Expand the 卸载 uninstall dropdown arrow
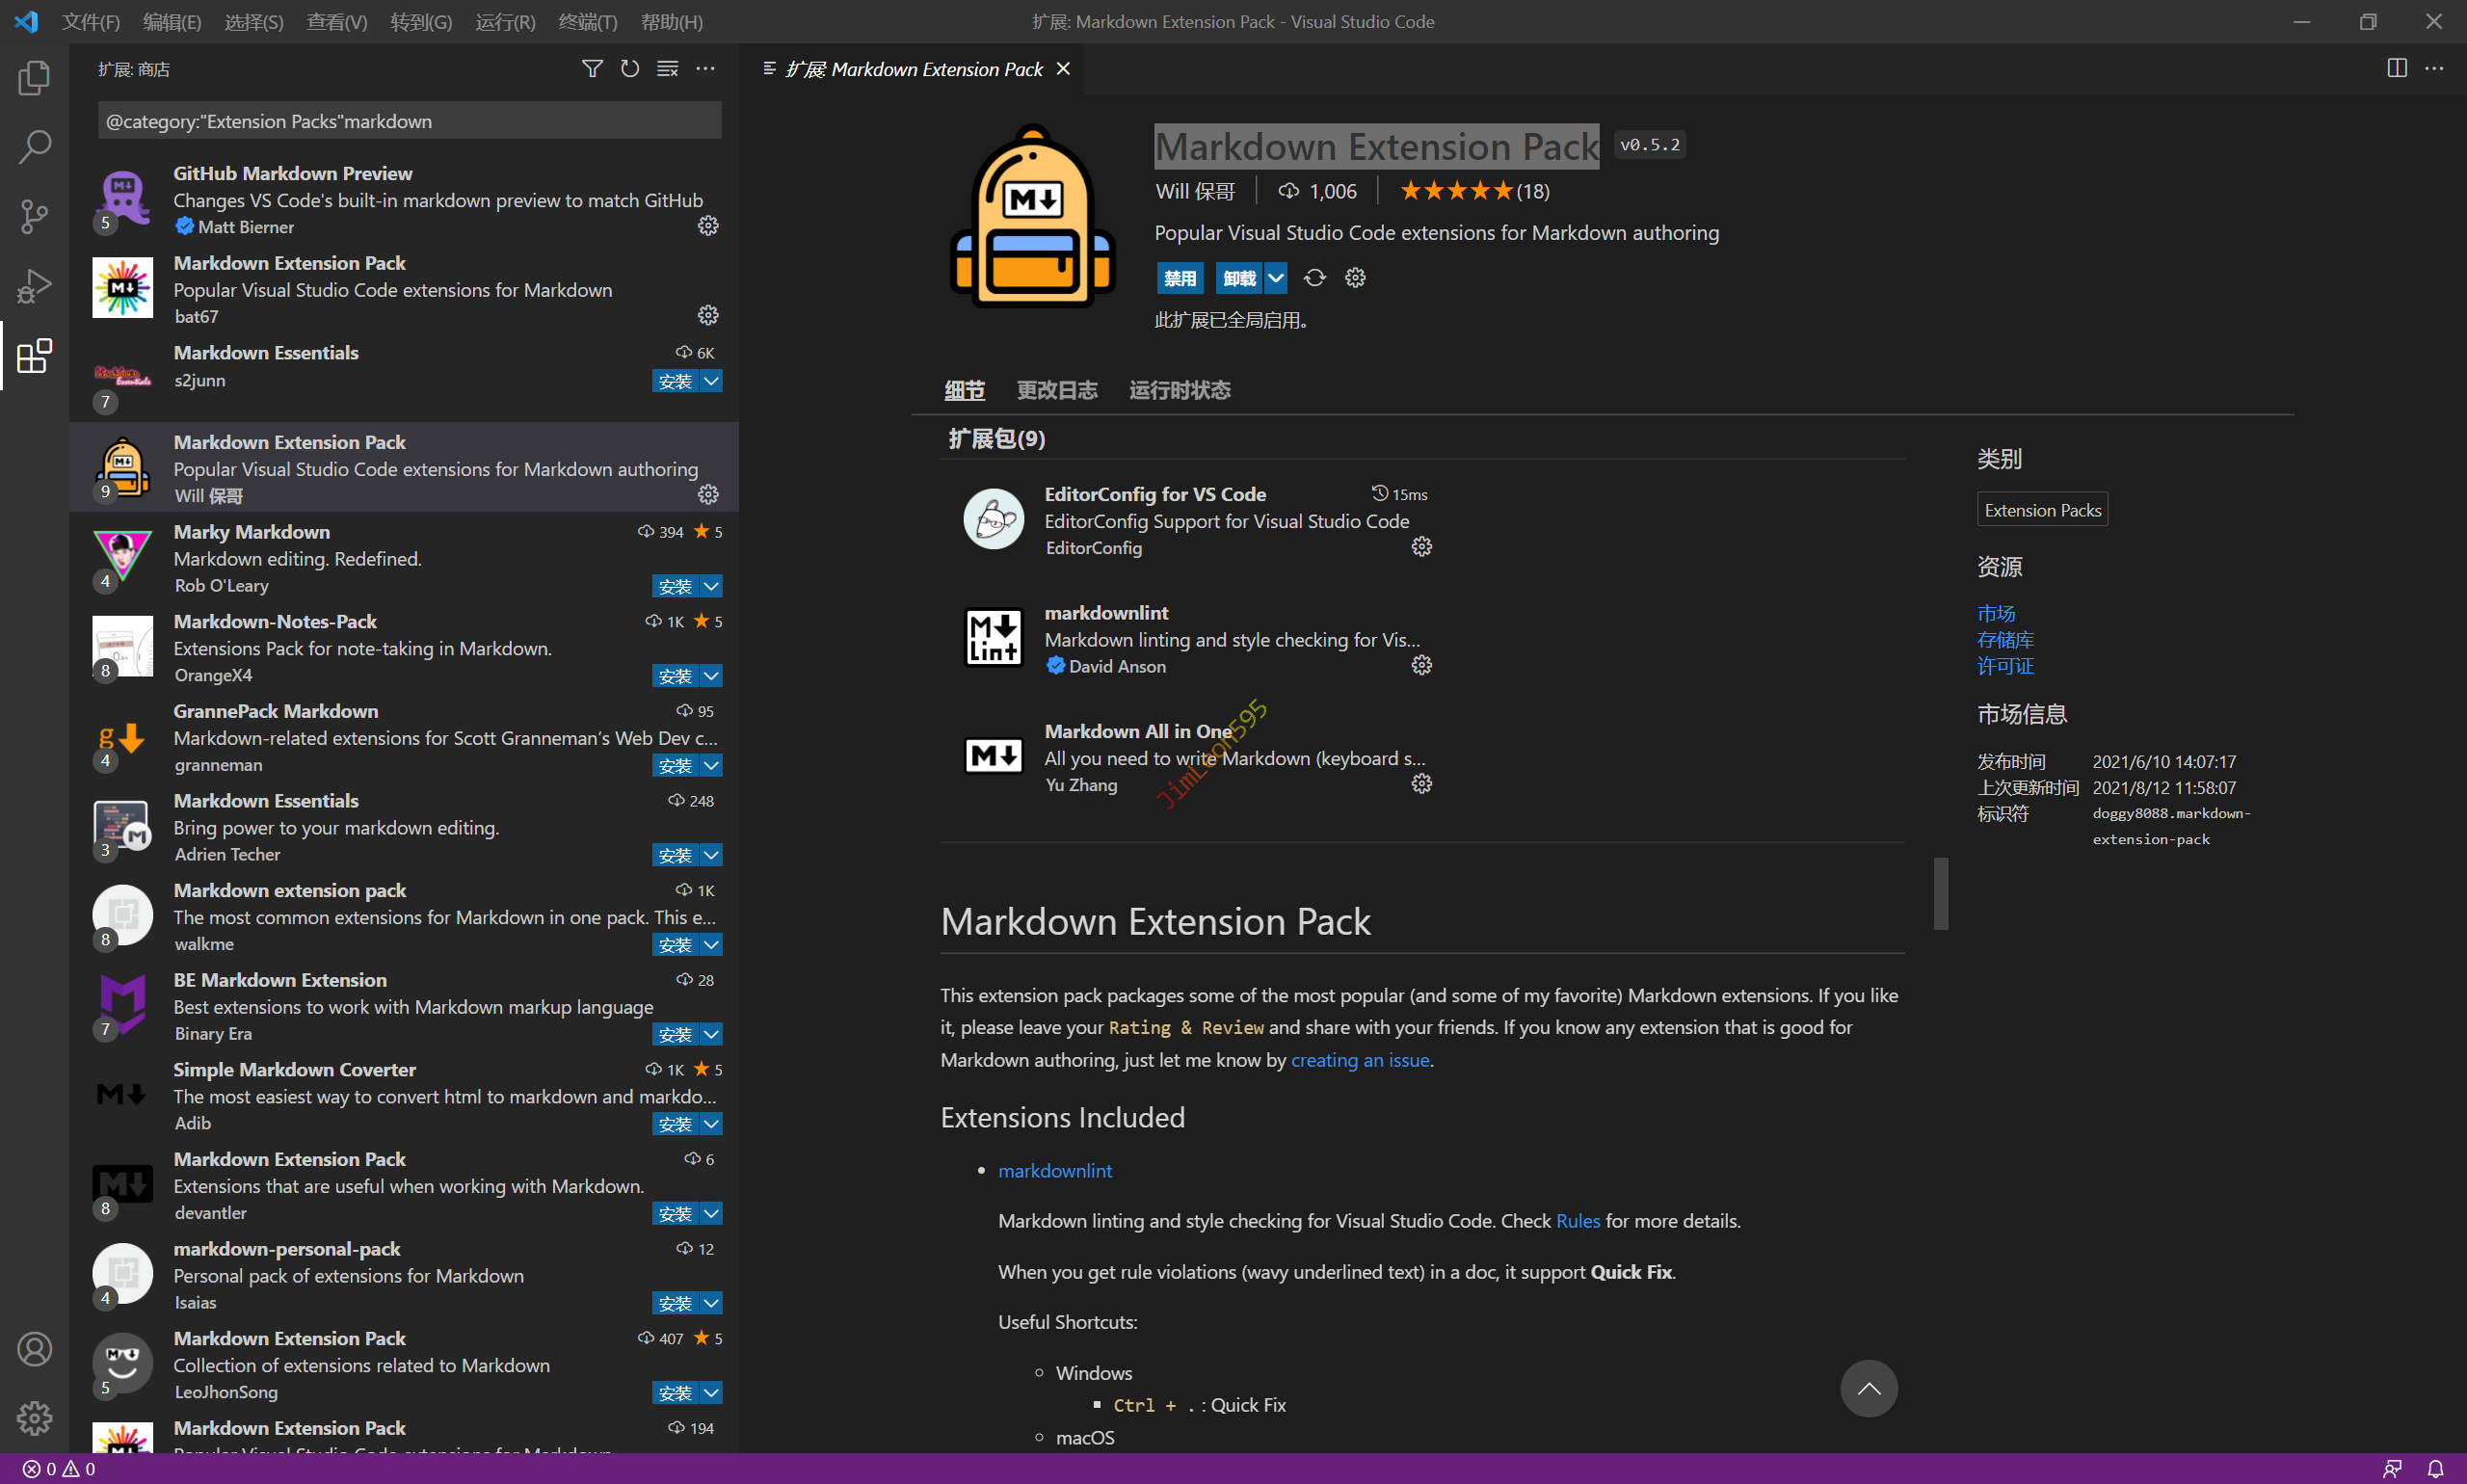Viewport: 2467px width, 1484px height. pos(1275,278)
